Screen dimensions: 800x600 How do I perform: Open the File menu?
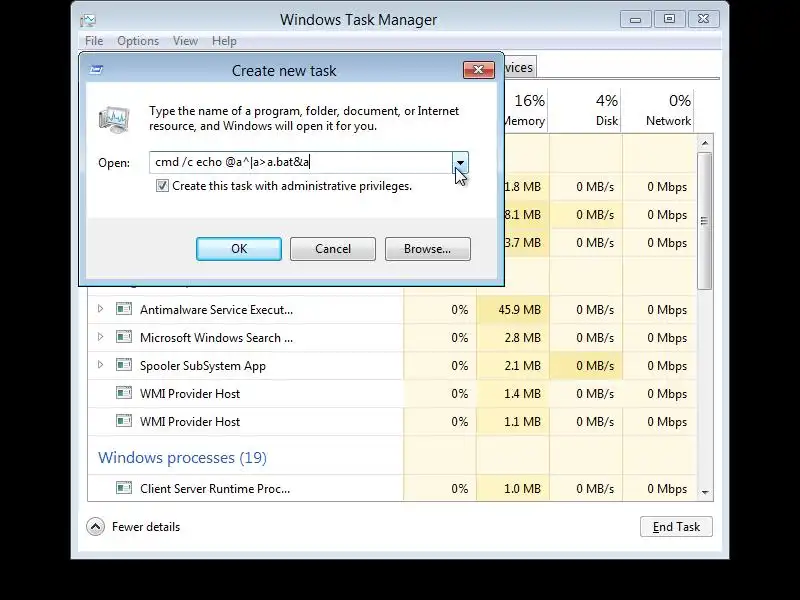tap(94, 41)
